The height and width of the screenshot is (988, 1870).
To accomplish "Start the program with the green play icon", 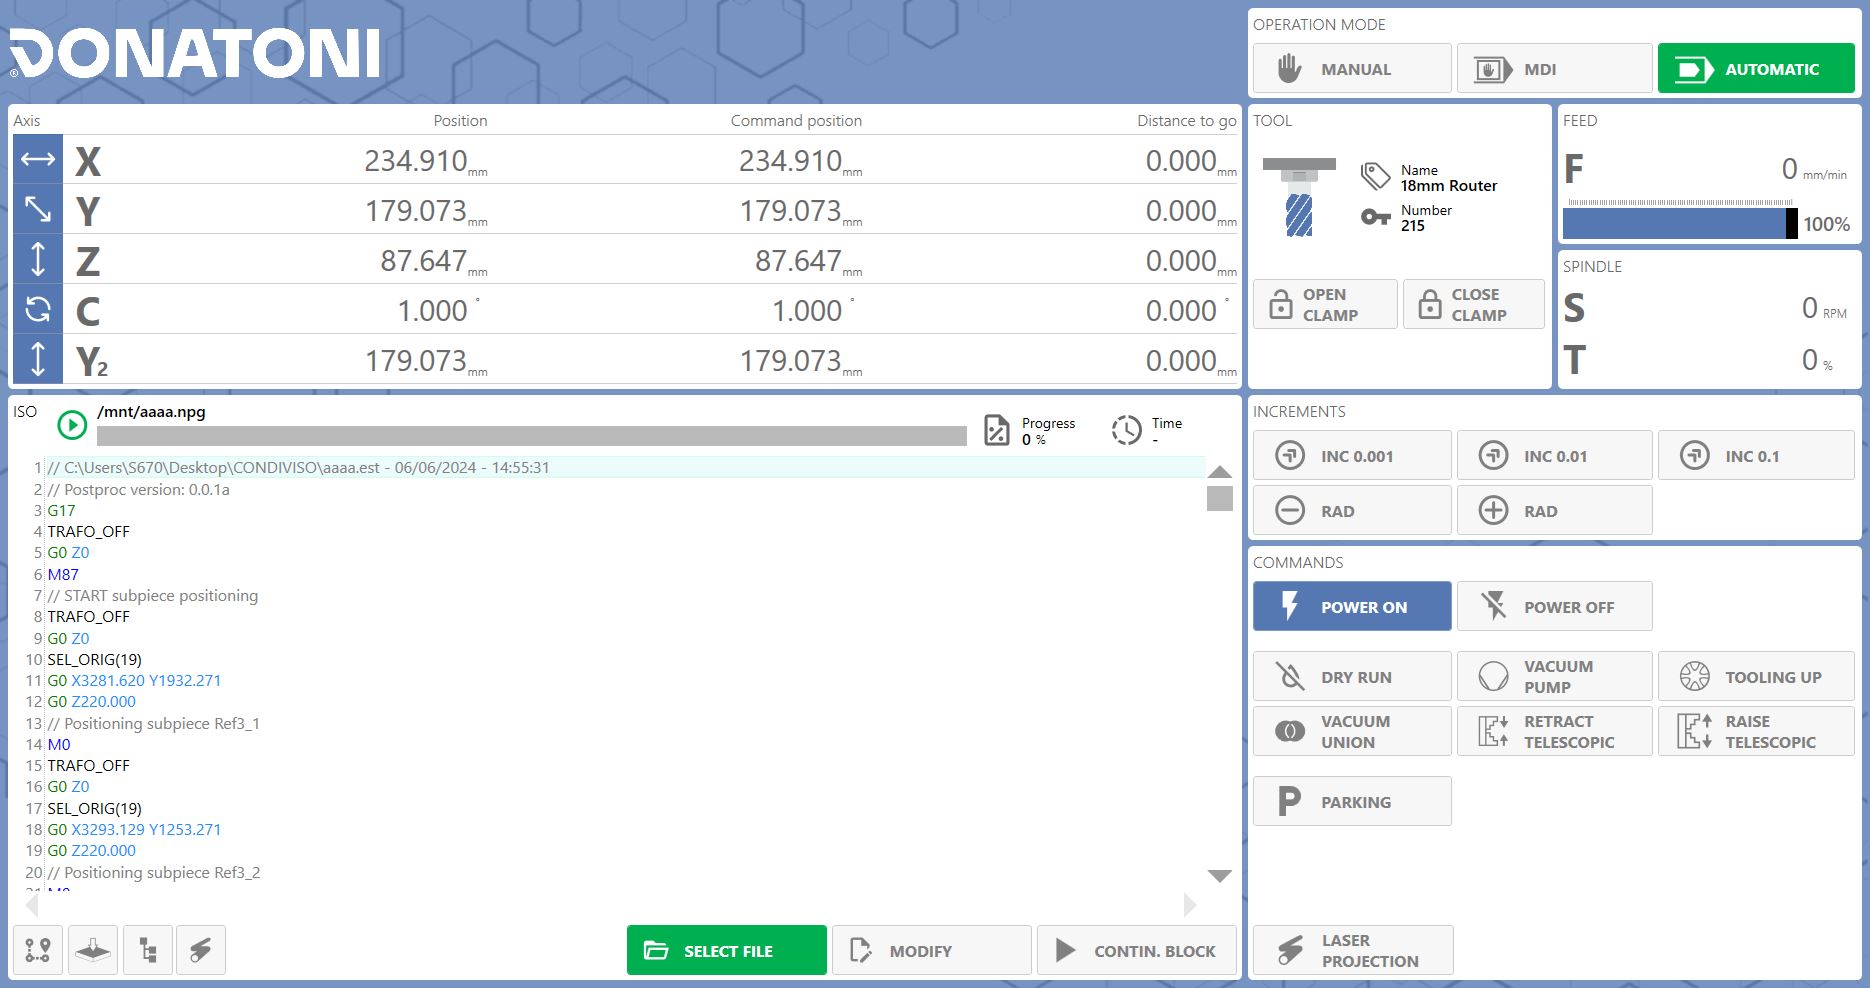I will point(72,425).
